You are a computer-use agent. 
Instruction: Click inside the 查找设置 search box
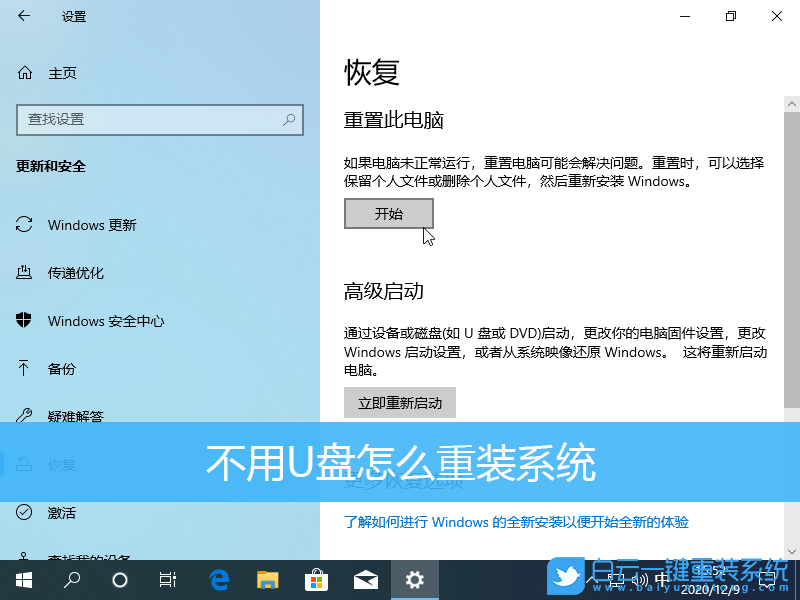tap(160, 120)
